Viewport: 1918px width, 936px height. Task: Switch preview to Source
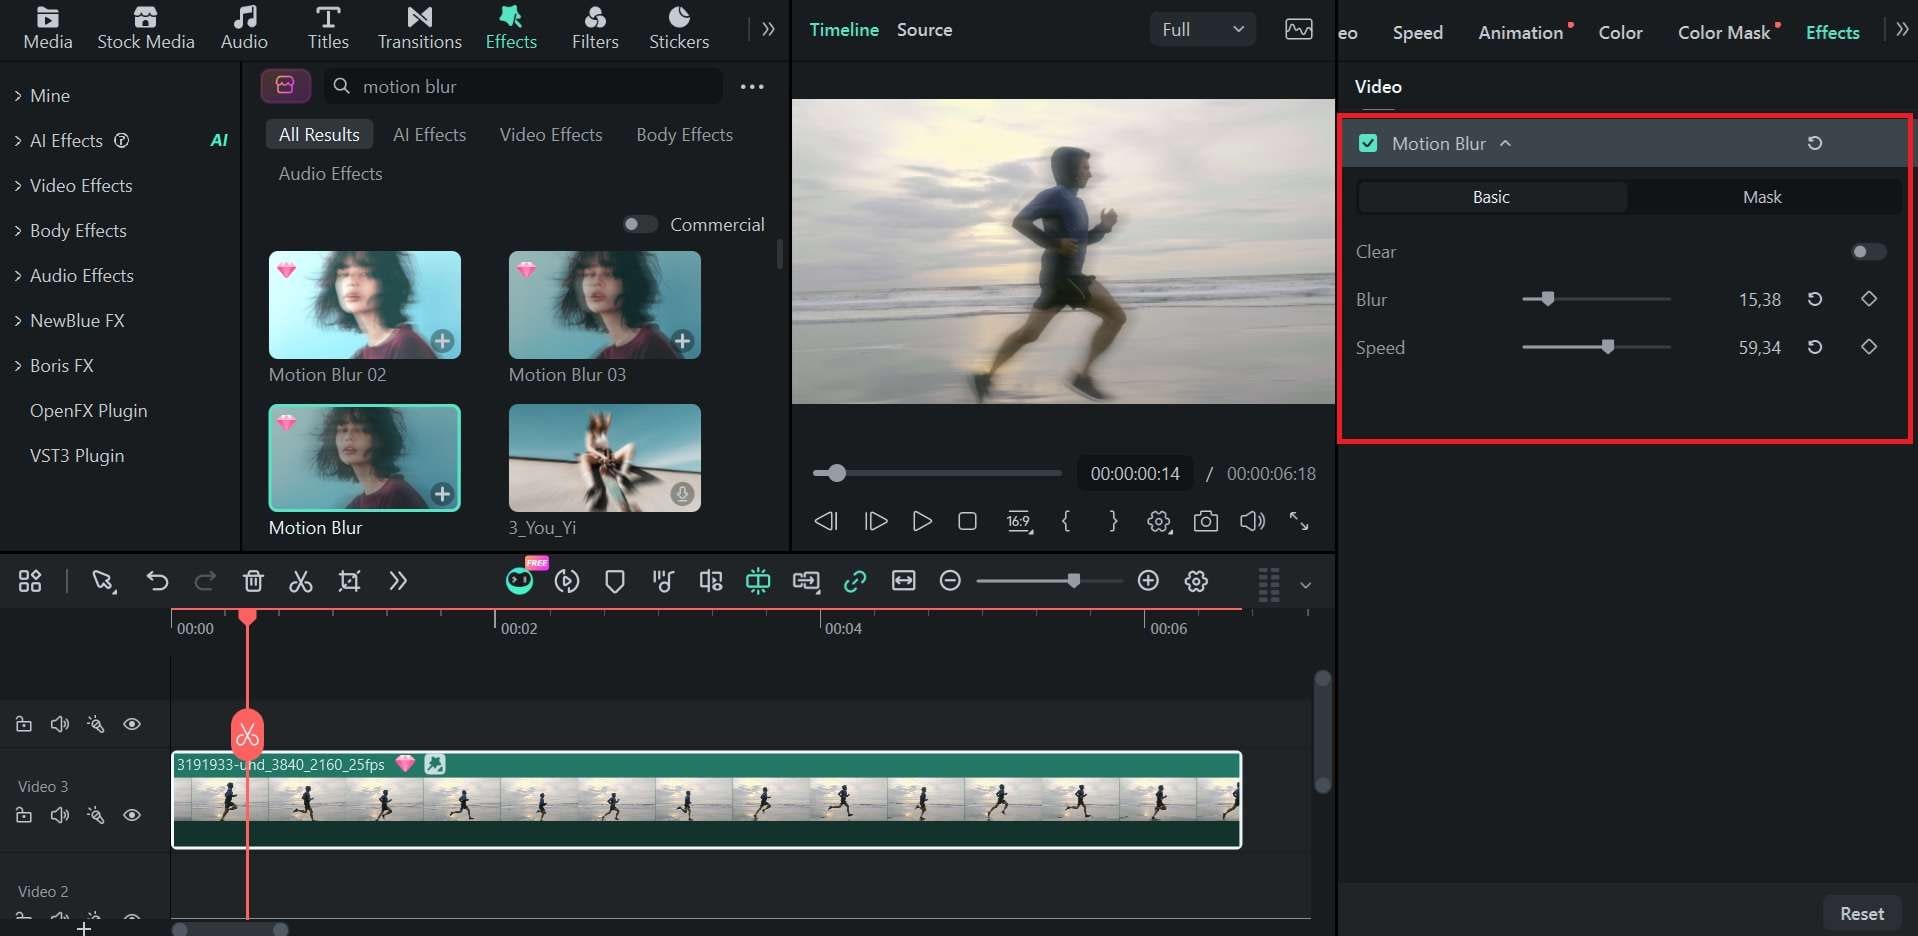pyautogui.click(x=924, y=29)
